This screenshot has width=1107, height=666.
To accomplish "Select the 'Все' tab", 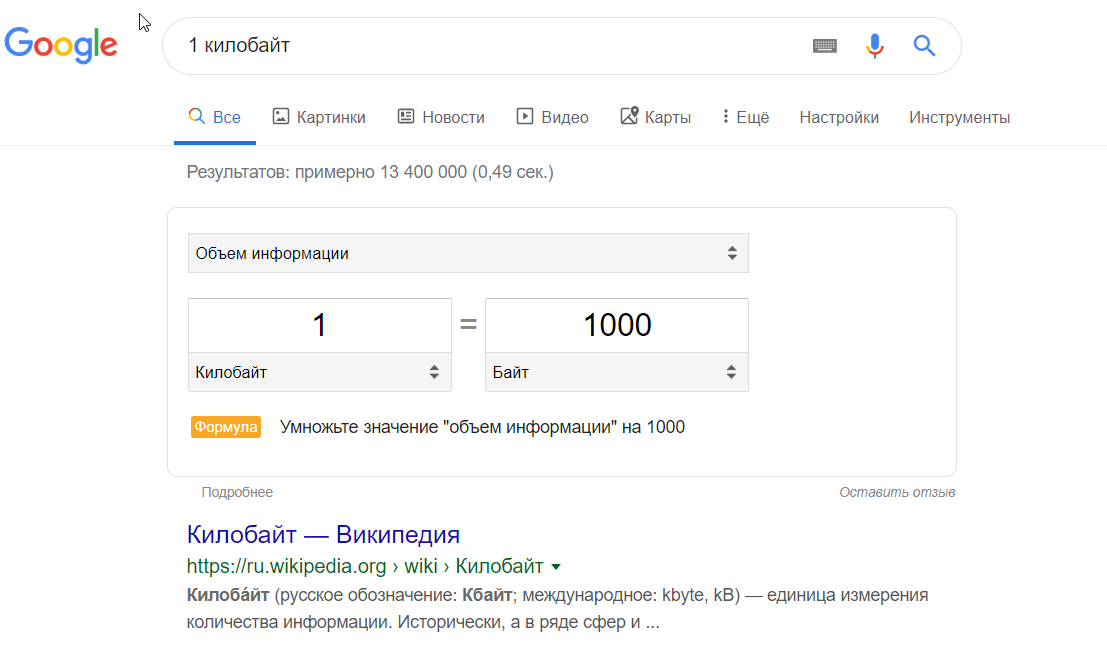I will (215, 117).
